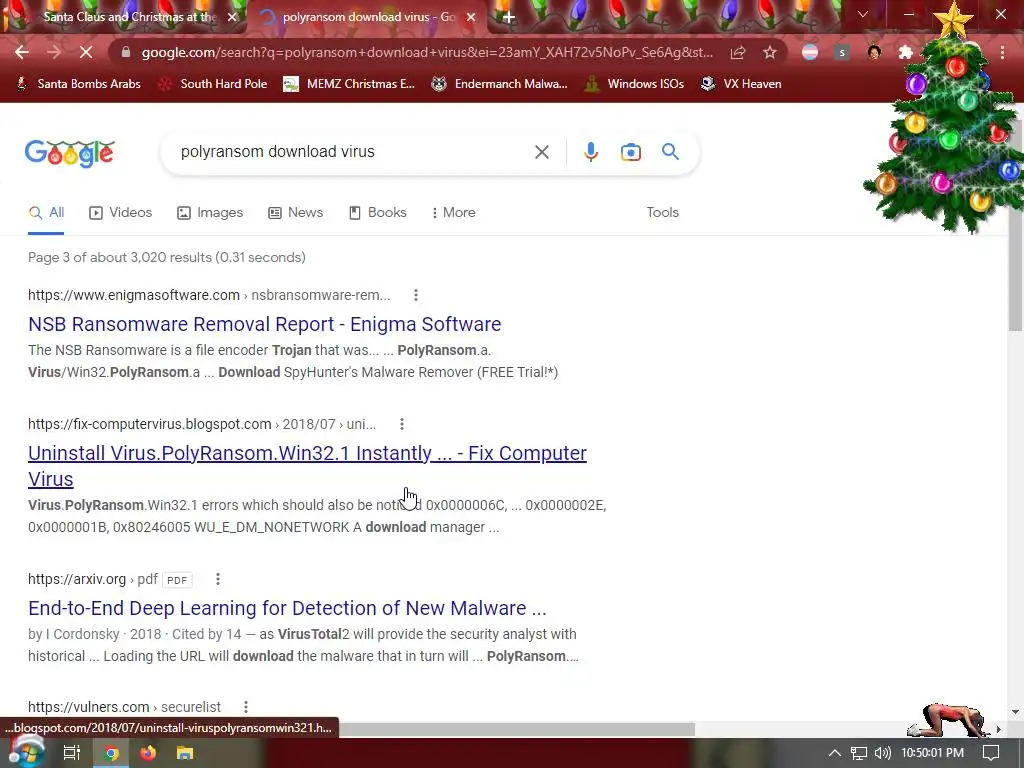Click the Chrome taskbar icon
The image size is (1024, 768).
(111, 753)
